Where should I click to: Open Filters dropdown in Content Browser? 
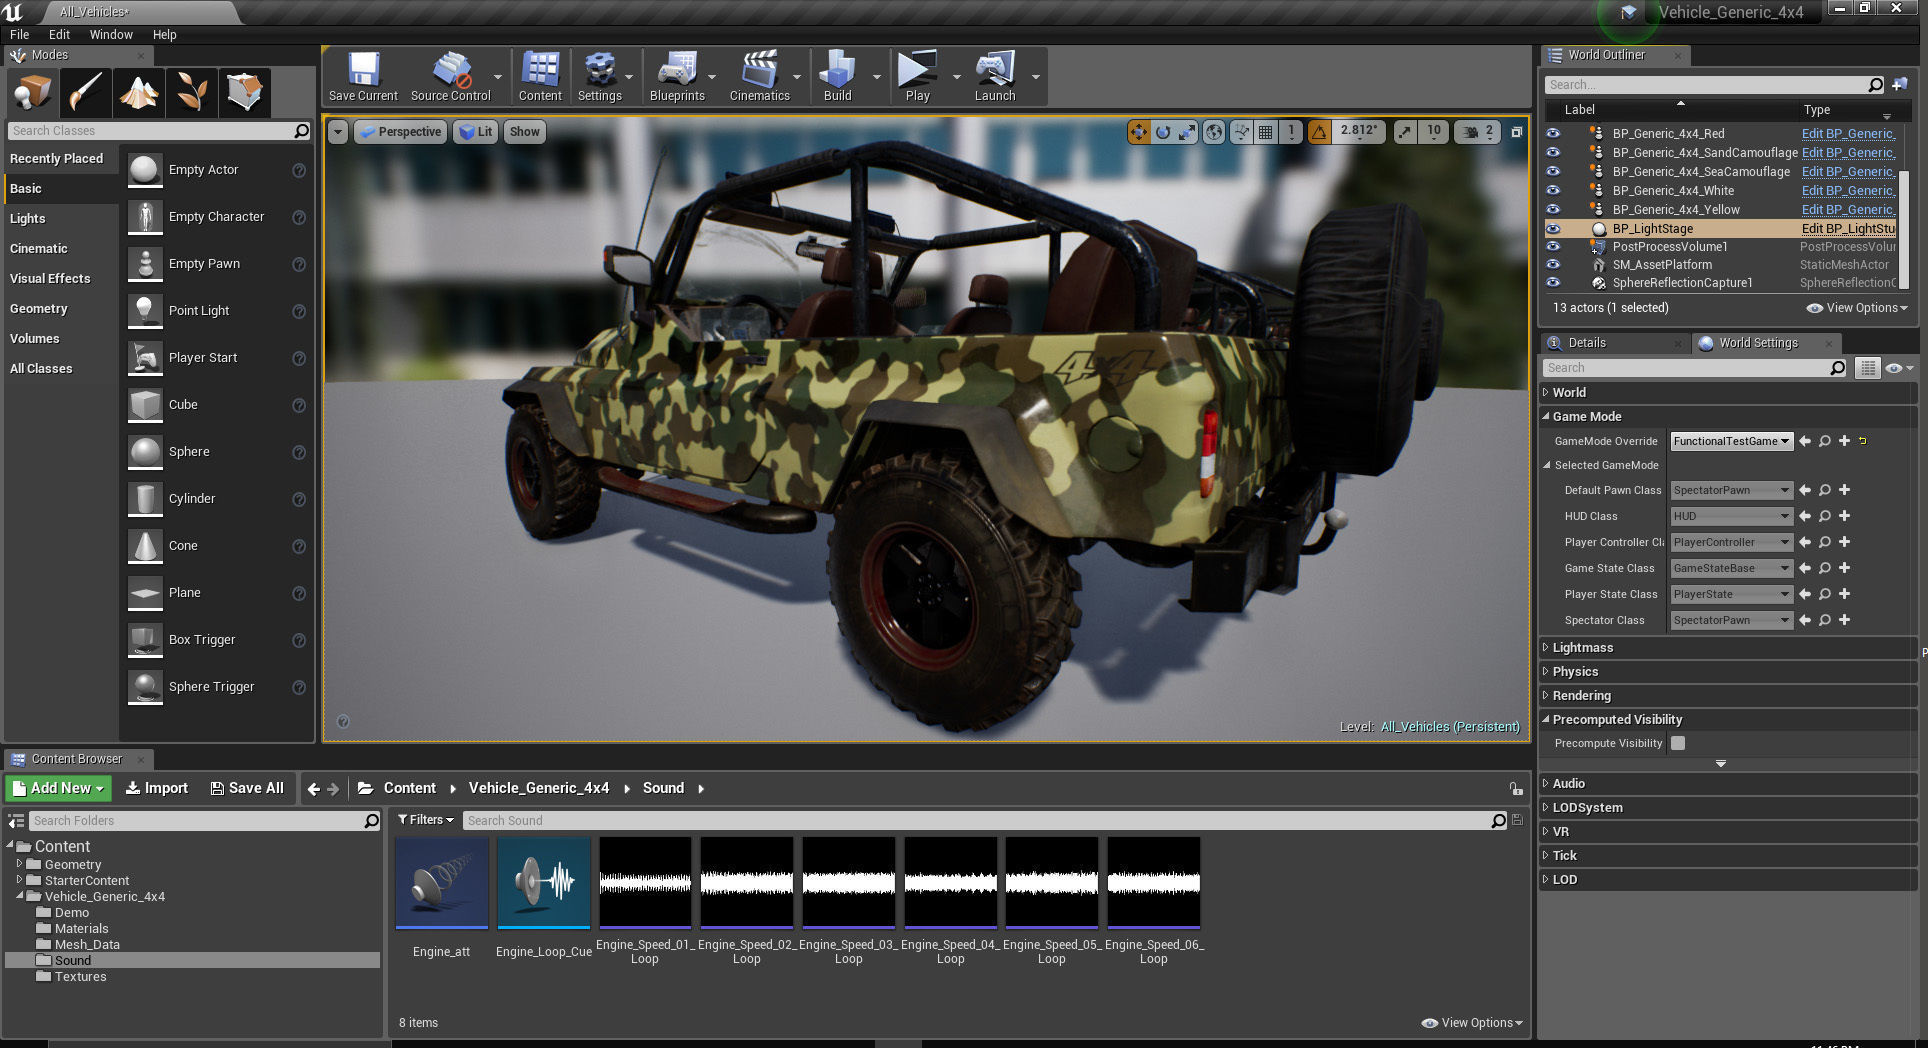coord(425,820)
